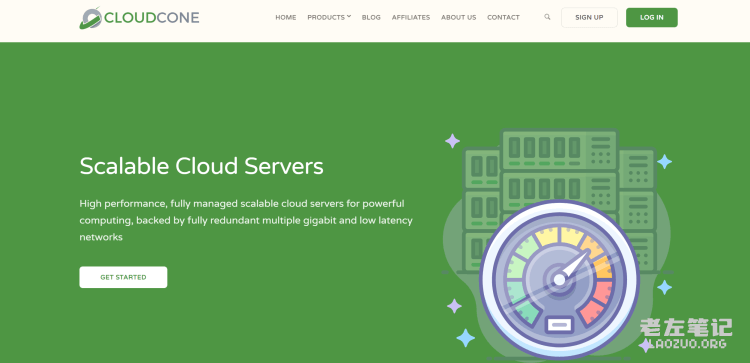Open the search magnifier icon
Screen dimensions: 750x363
[547, 17]
